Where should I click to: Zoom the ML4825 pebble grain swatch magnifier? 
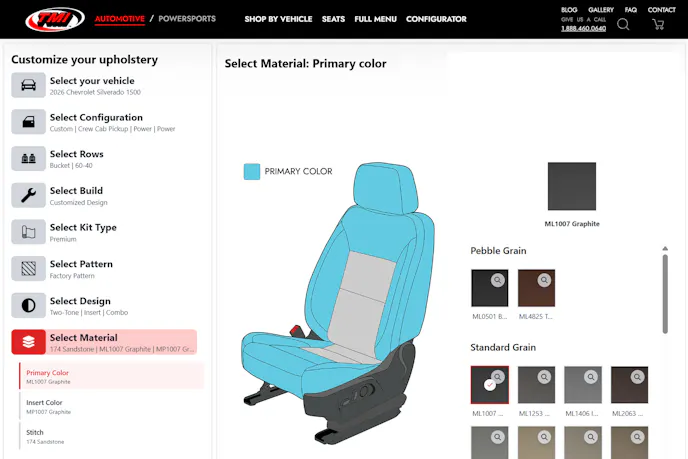click(x=544, y=280)
